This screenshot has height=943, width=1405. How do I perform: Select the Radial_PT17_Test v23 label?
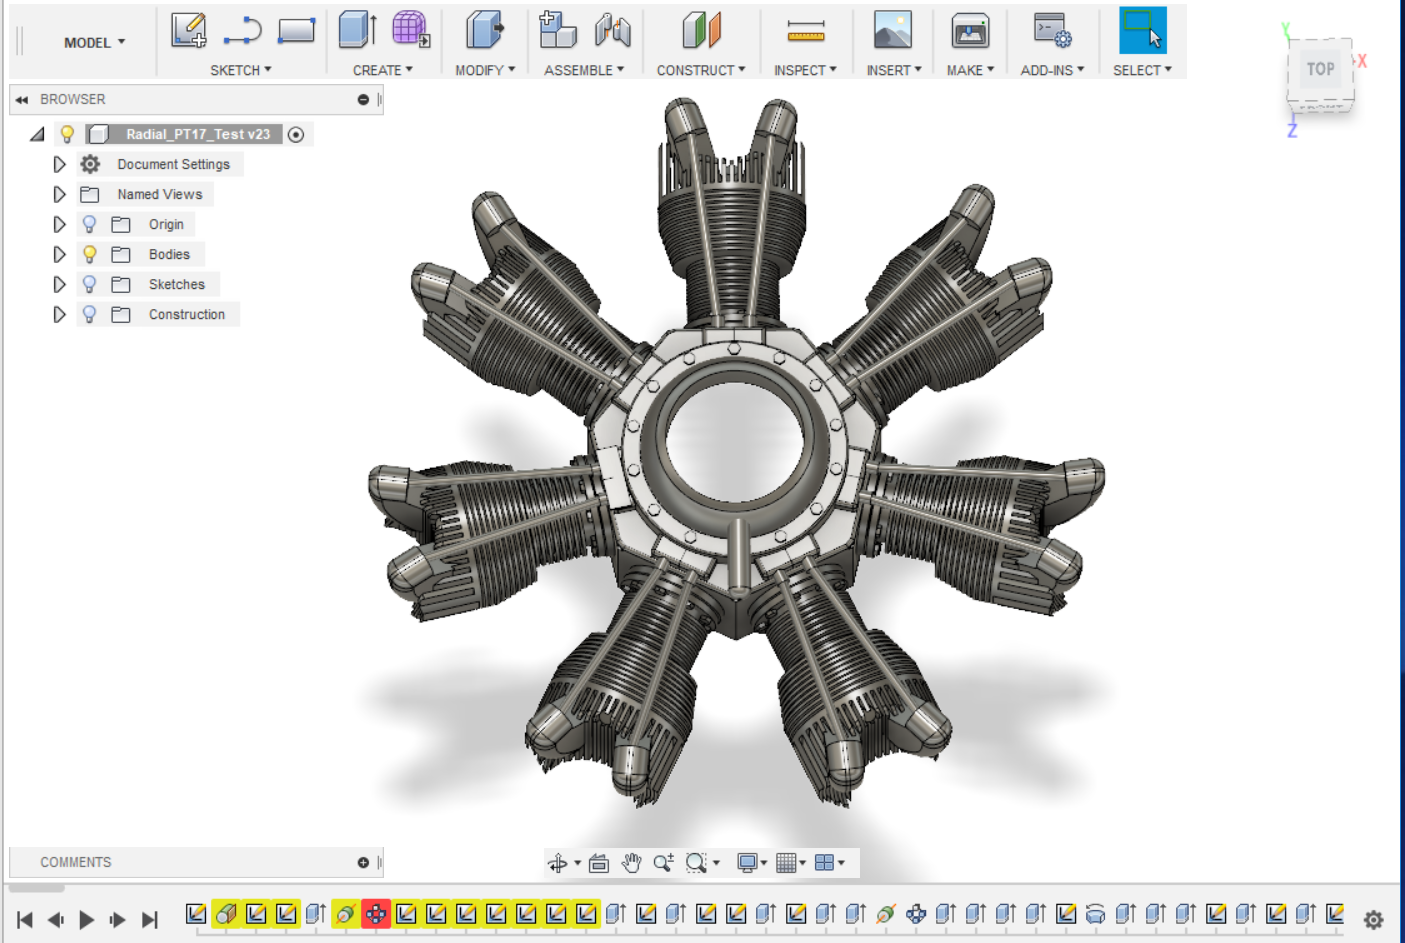tap(198, 134)
